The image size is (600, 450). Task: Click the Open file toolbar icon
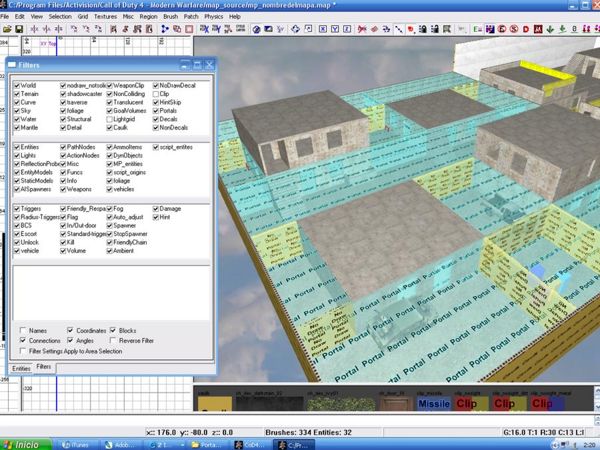pyautogui.click(x=7, y=29)
